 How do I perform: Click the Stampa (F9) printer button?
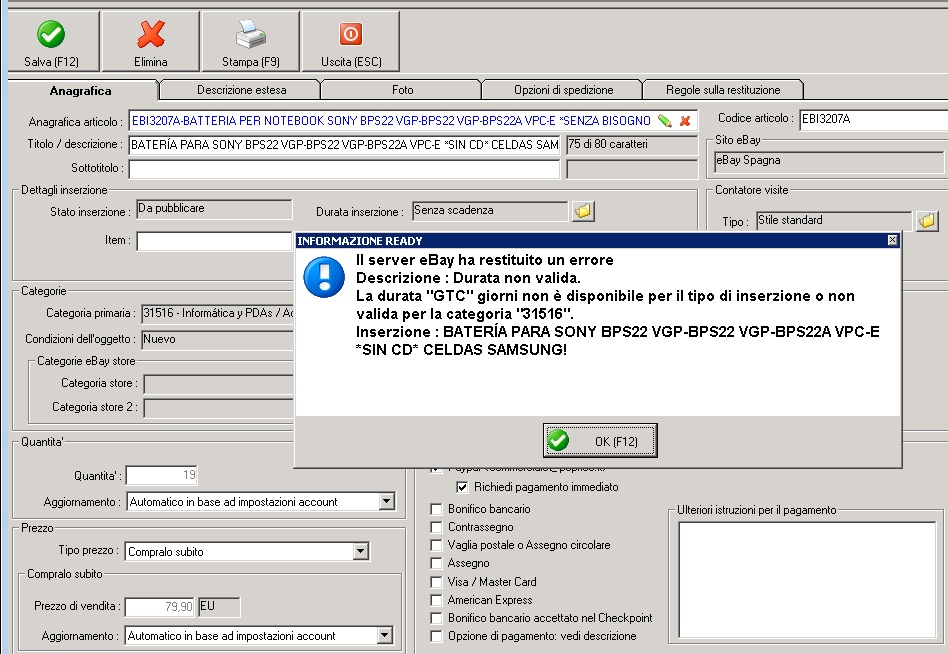[x=250, y=41]
